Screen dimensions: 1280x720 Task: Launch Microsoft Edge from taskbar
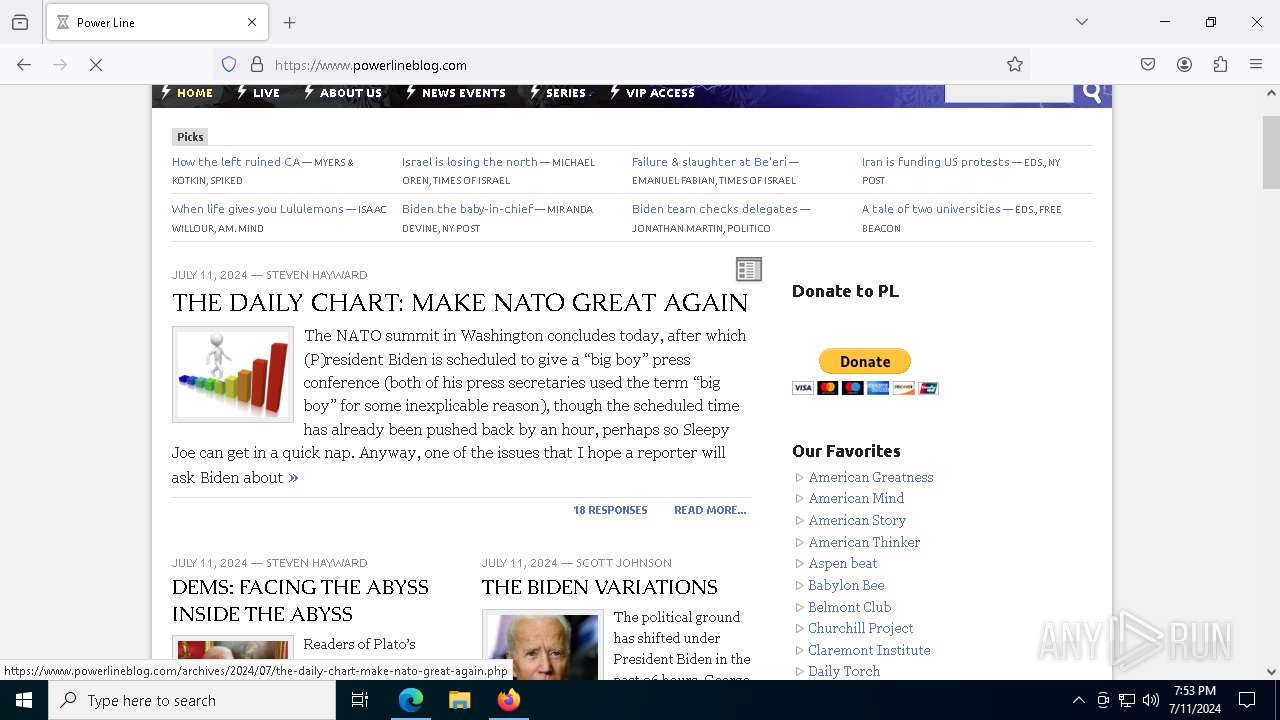(x=411, y=700)
